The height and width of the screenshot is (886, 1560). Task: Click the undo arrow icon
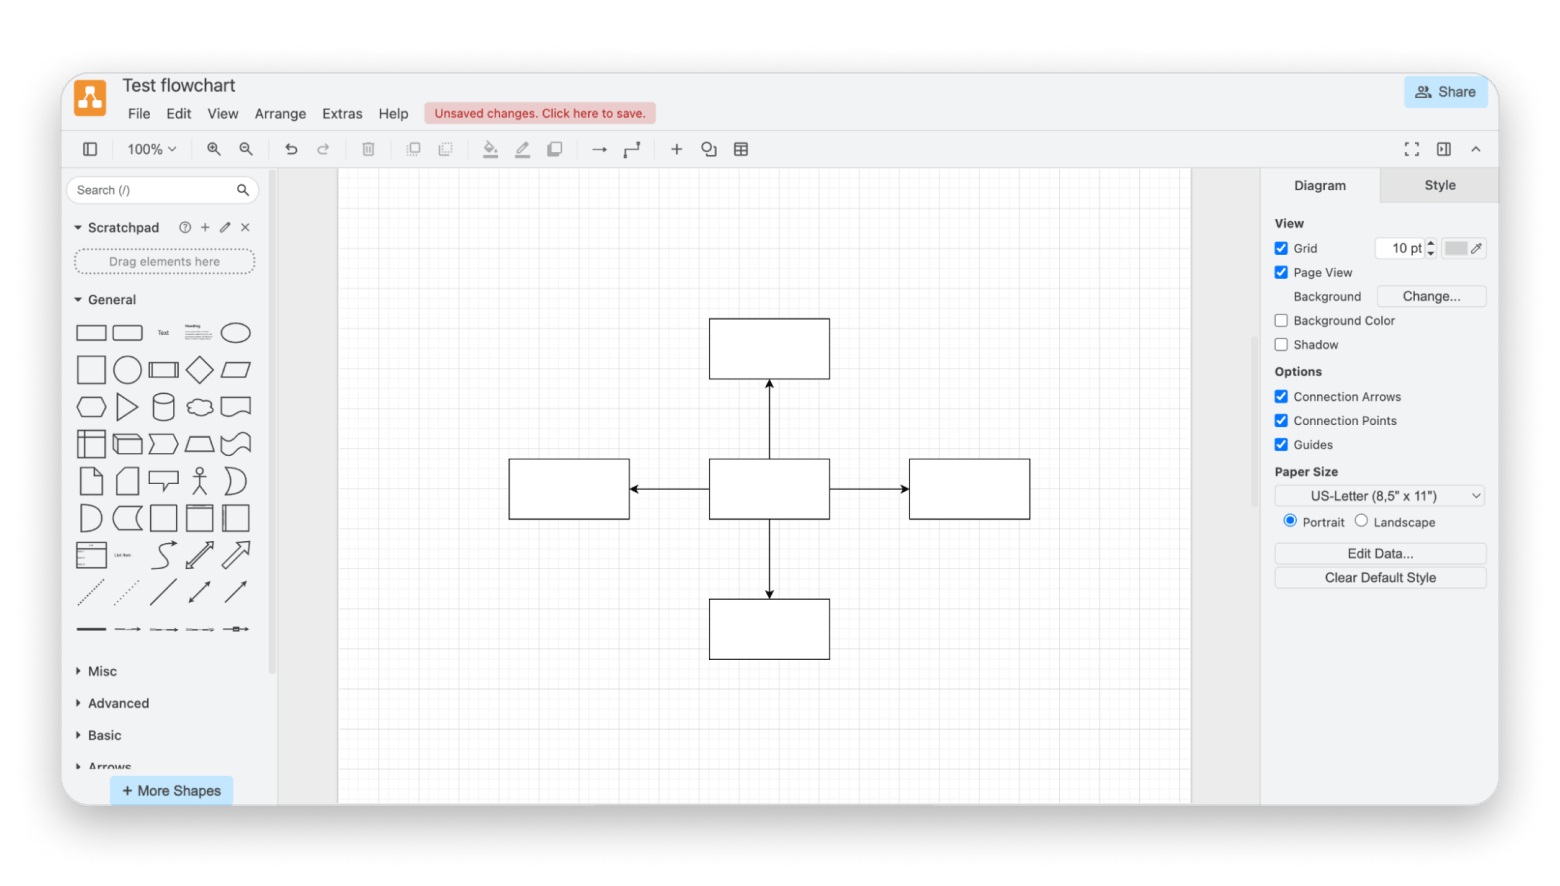pyautogui.click(x=291, y=149)
